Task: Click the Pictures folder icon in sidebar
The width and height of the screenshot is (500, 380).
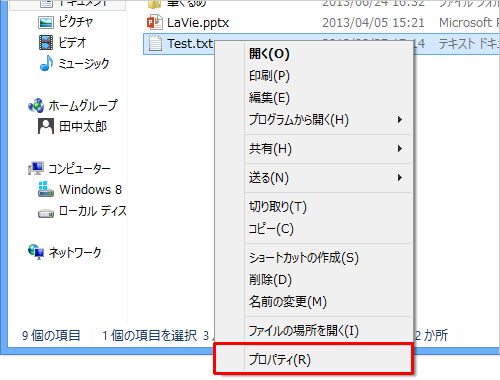Action: pos(46,22)
